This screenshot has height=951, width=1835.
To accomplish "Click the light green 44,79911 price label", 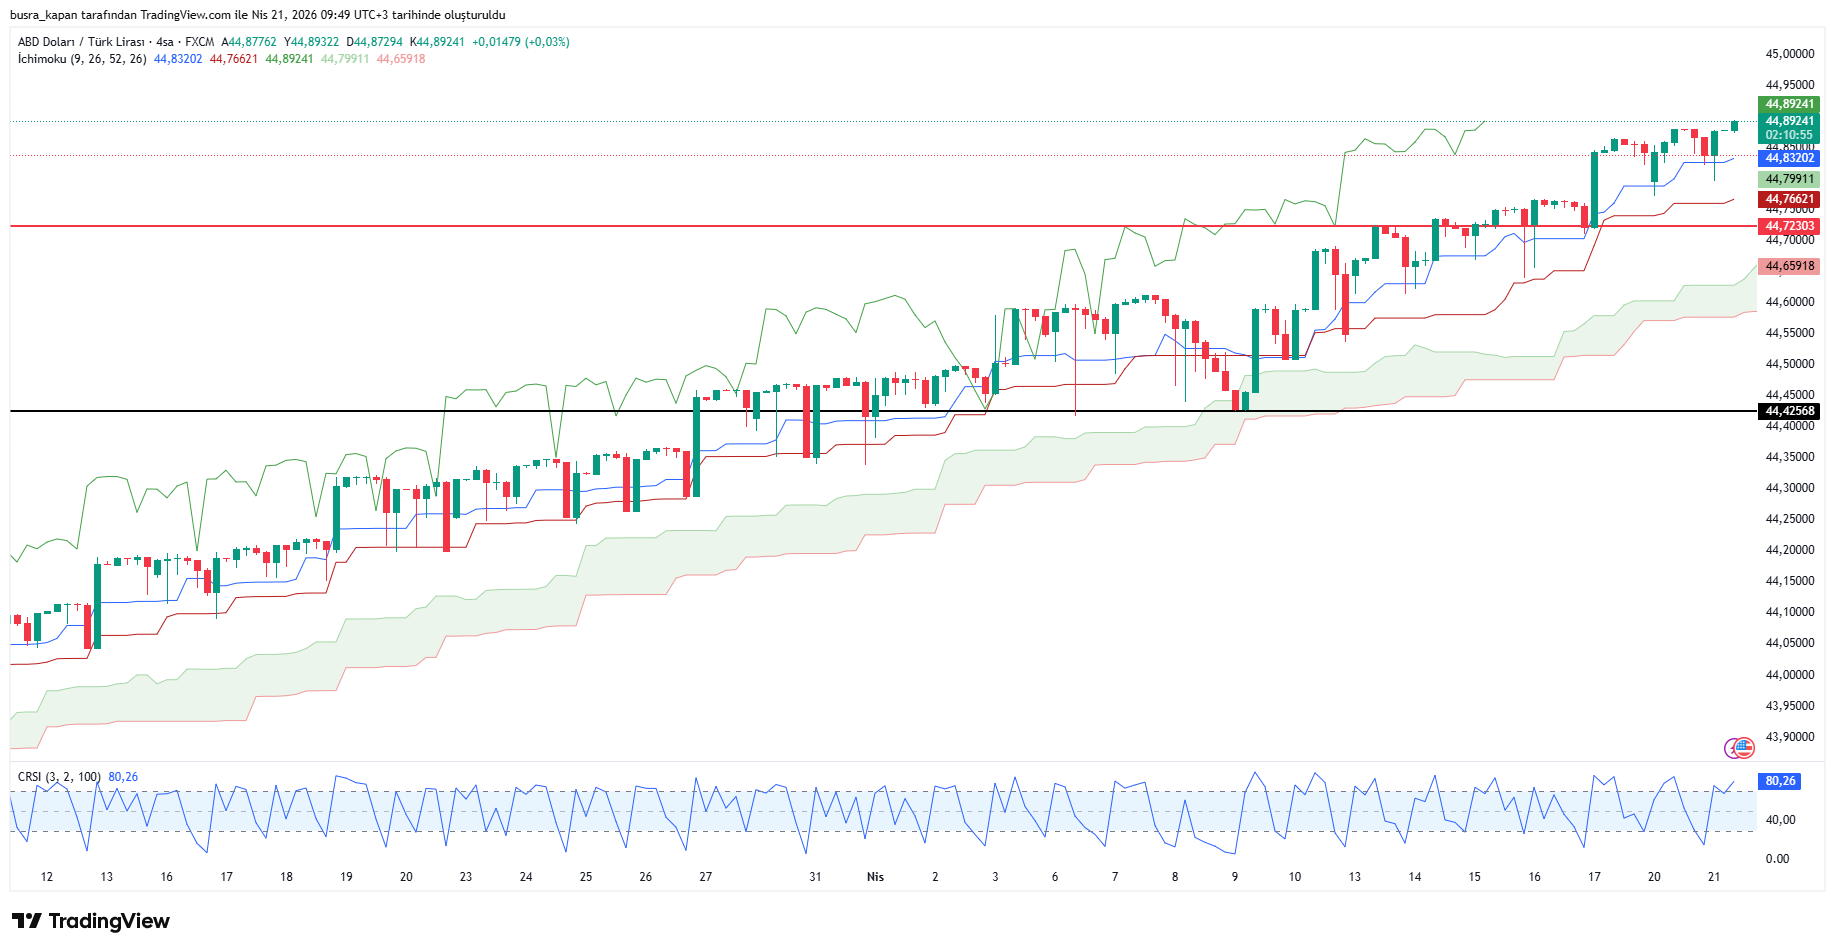I will pyautogui.click(x=1788, y=179).
